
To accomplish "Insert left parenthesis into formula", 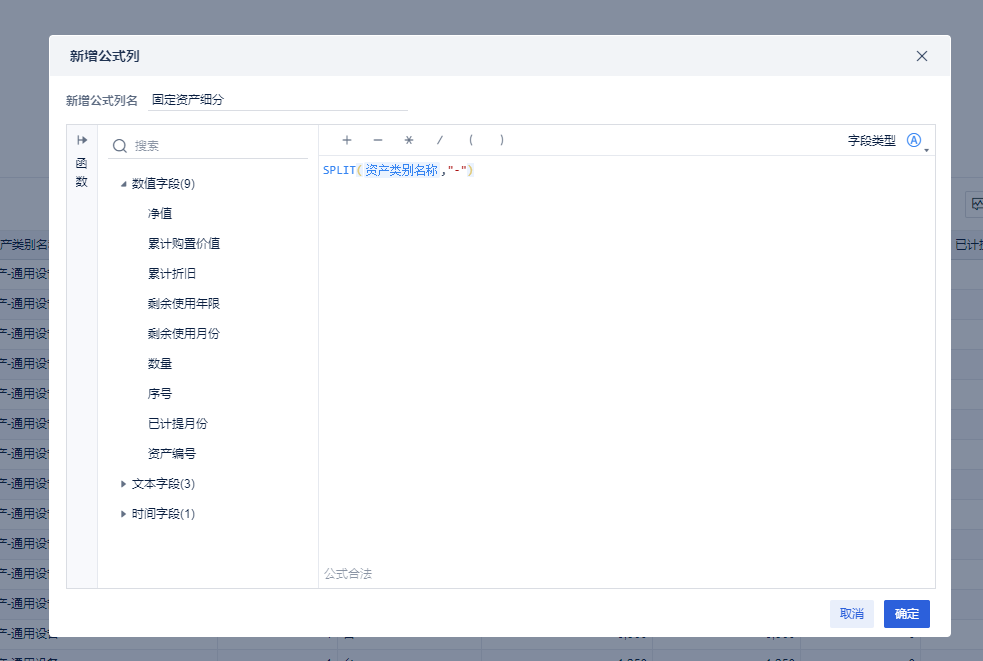I will [x=471, y=140].
